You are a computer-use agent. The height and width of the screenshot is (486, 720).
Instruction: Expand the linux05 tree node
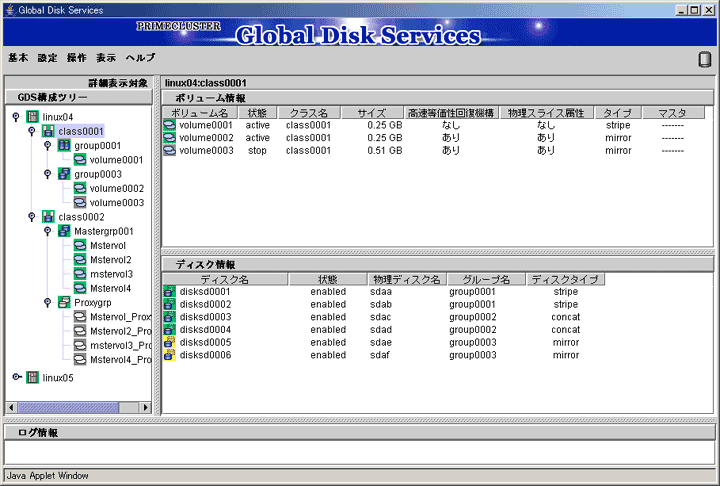(x=17, y=377)
